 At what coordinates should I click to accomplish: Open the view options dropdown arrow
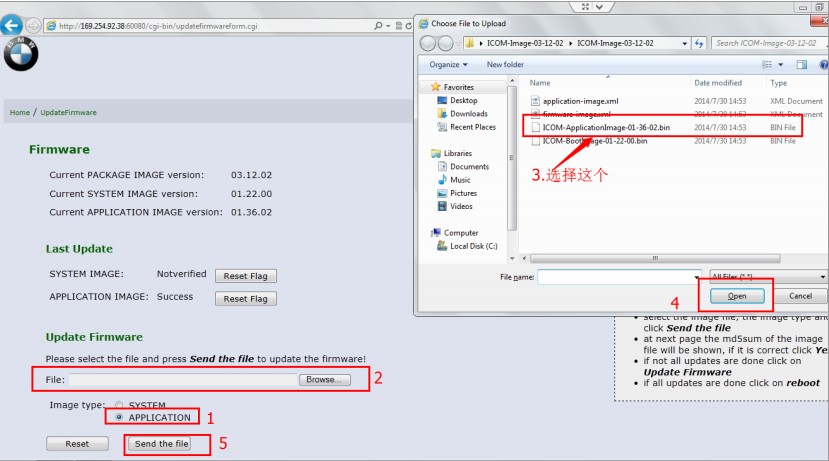point(780,64)
